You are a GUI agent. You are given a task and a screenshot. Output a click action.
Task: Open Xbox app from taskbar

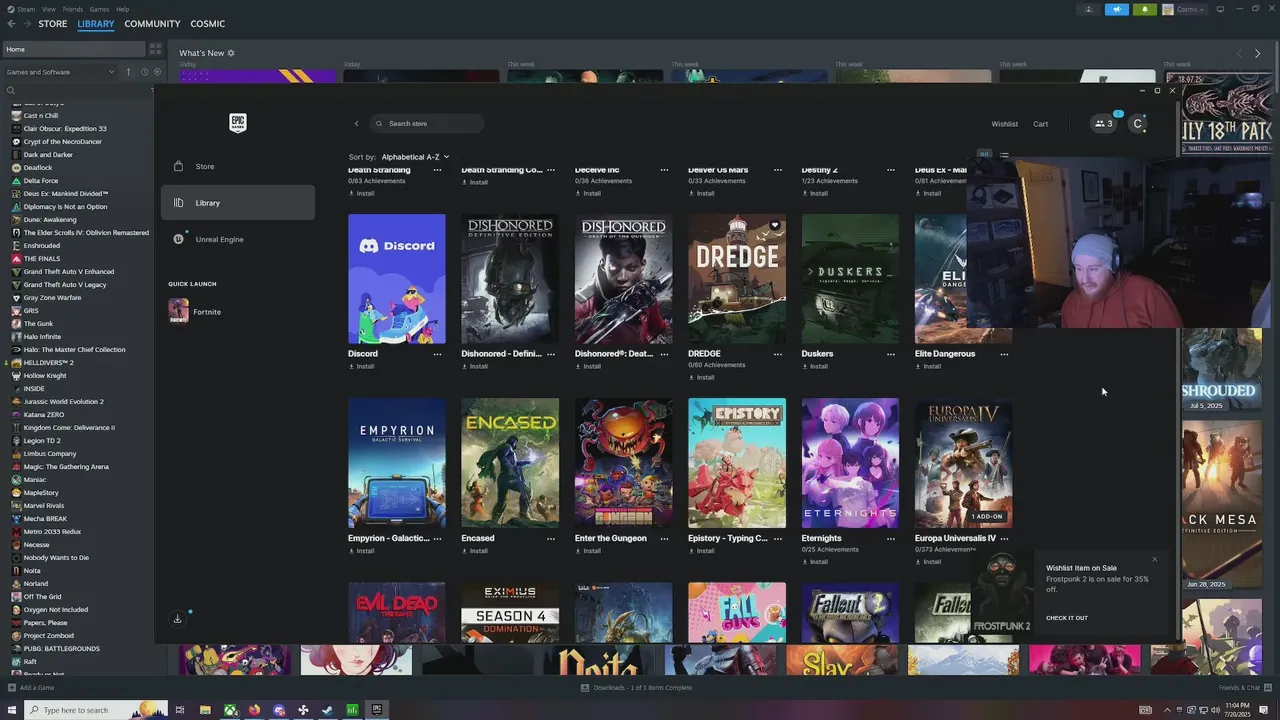[x=230, y=710]
